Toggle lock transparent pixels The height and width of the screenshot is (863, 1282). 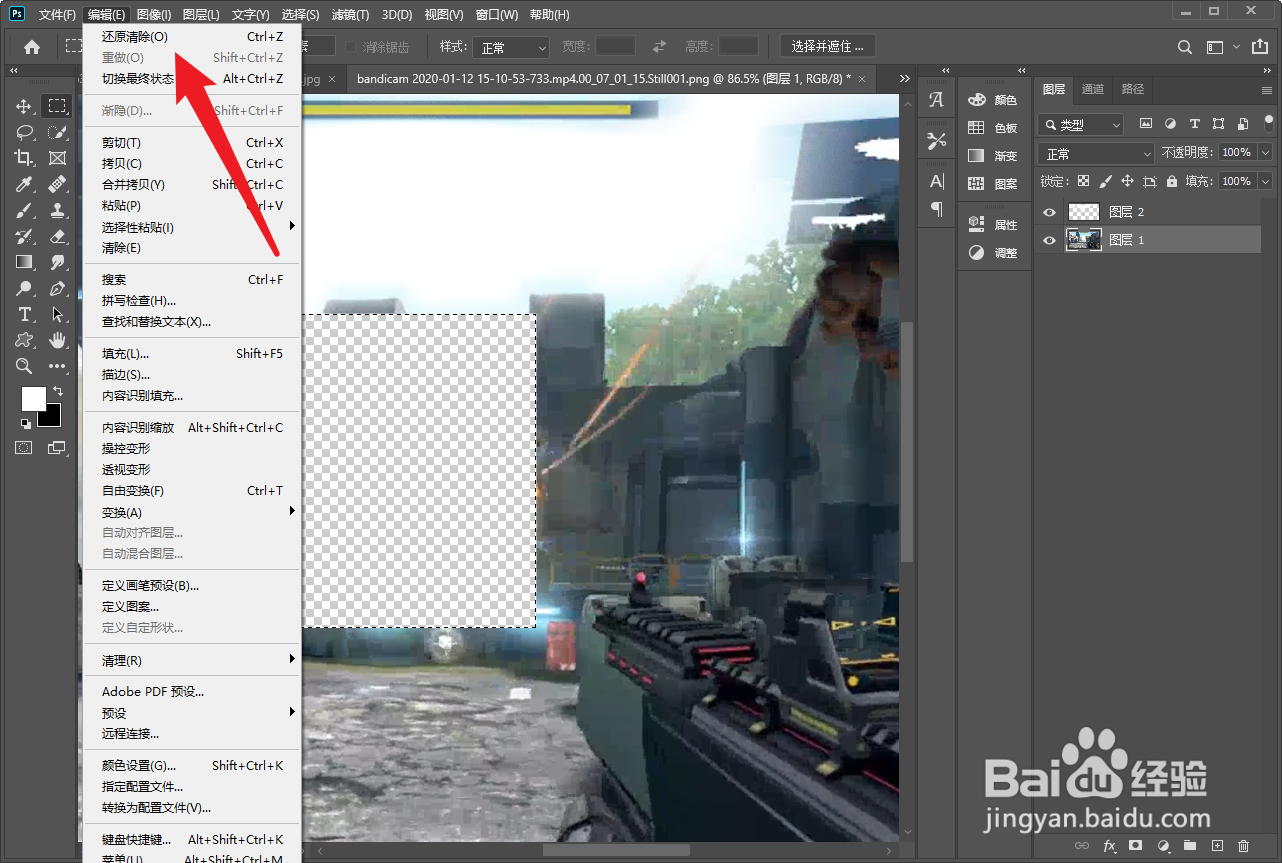(1082, 182)
